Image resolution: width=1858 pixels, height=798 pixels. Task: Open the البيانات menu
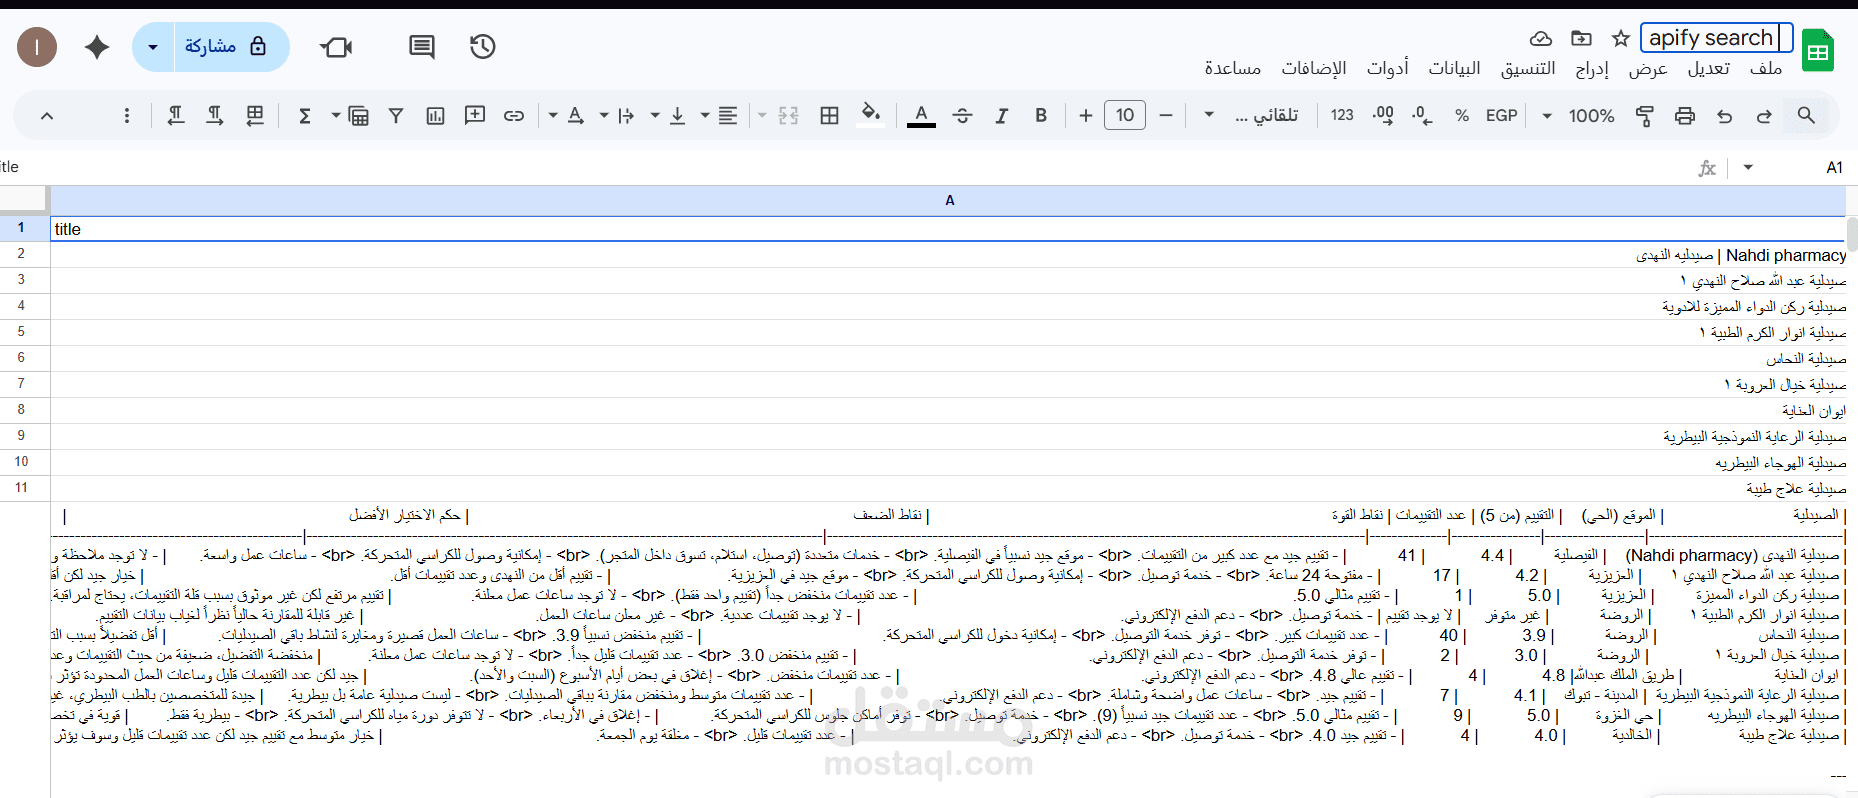coord(1454,68)
